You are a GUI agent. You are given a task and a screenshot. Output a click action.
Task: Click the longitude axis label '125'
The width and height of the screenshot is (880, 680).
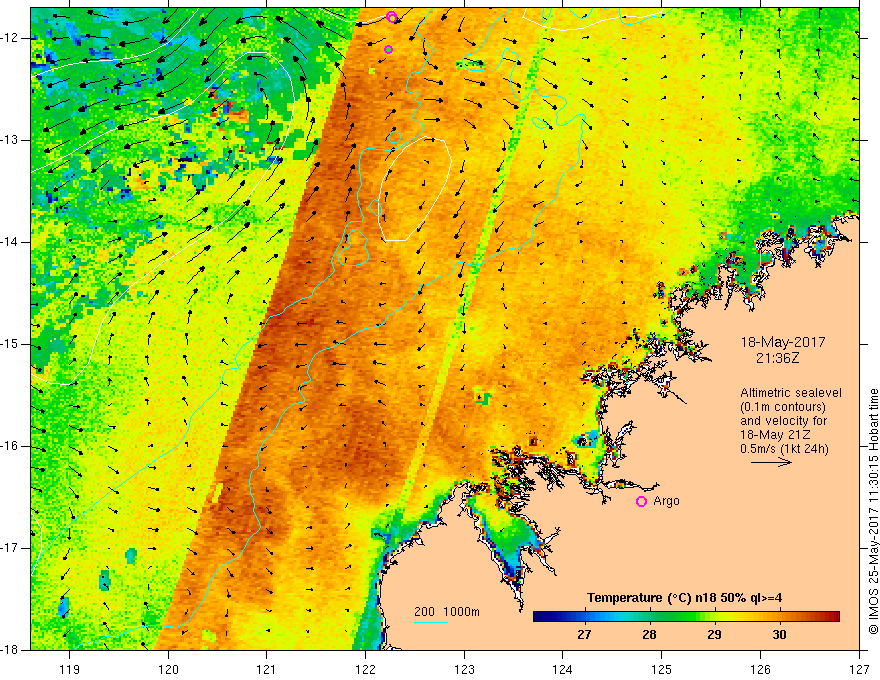pyautogui.click(x=662, y=669)
